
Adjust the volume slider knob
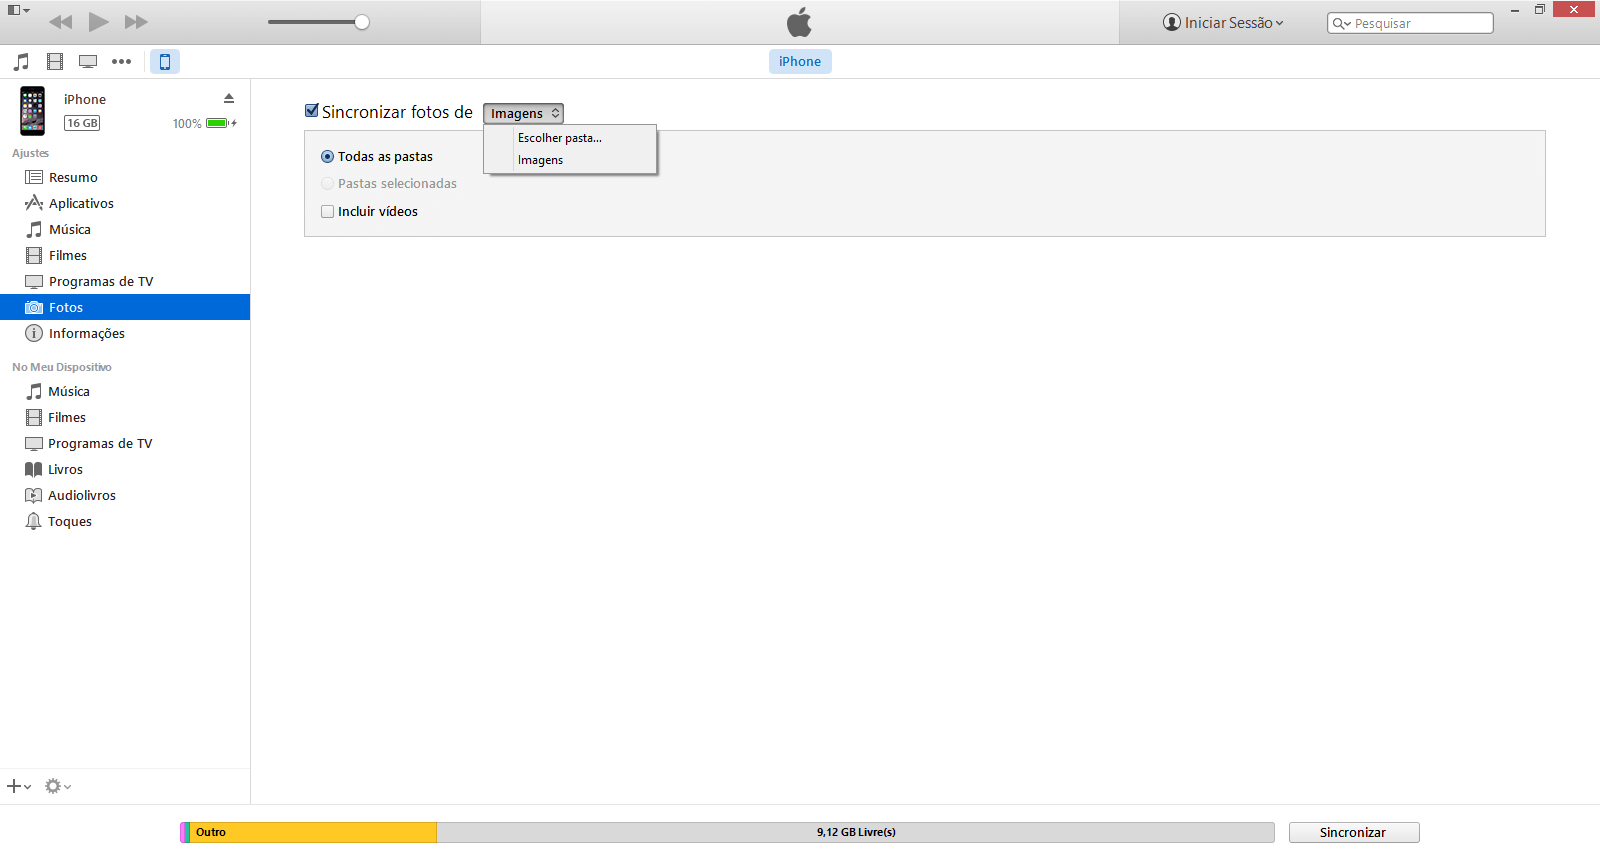pyautogui.click(x=362, y=22)
